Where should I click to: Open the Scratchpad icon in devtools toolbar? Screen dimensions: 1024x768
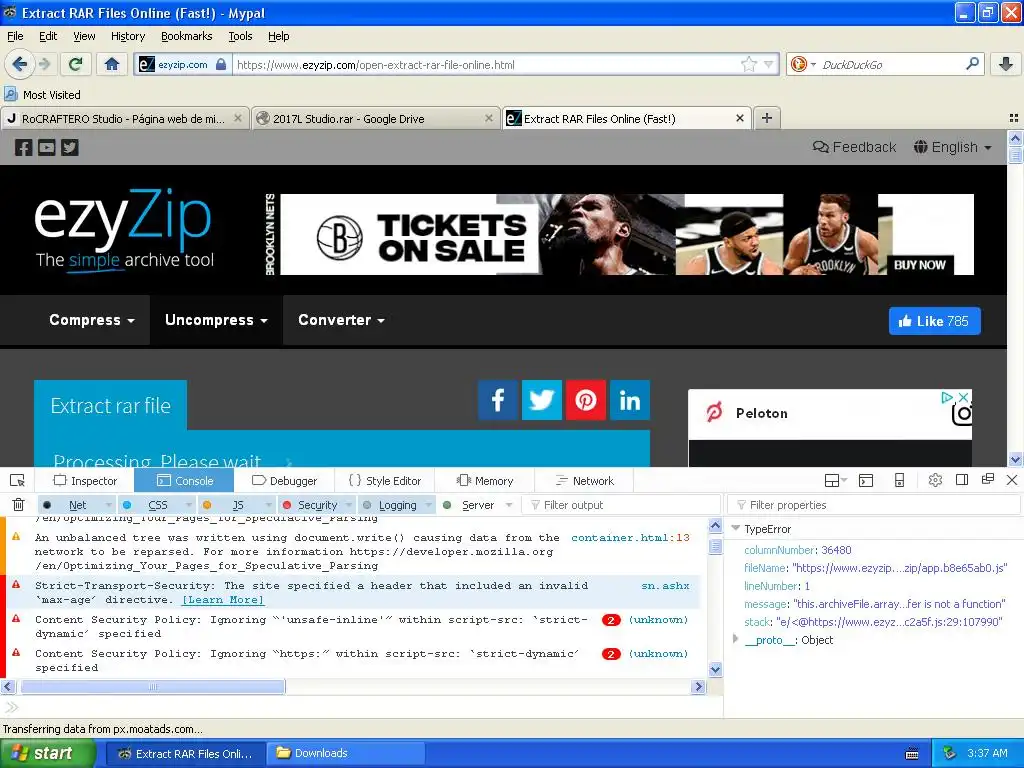point(866,481)
